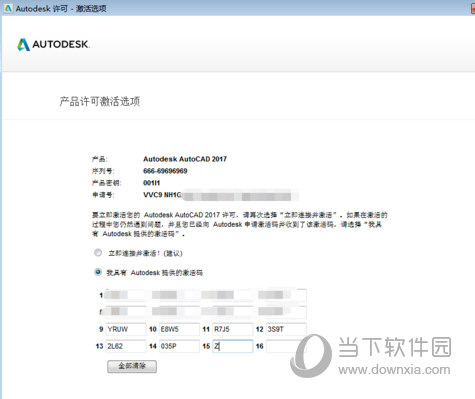Click the 申请号: label
Screen dimensions: 475x399
[103, 195]
